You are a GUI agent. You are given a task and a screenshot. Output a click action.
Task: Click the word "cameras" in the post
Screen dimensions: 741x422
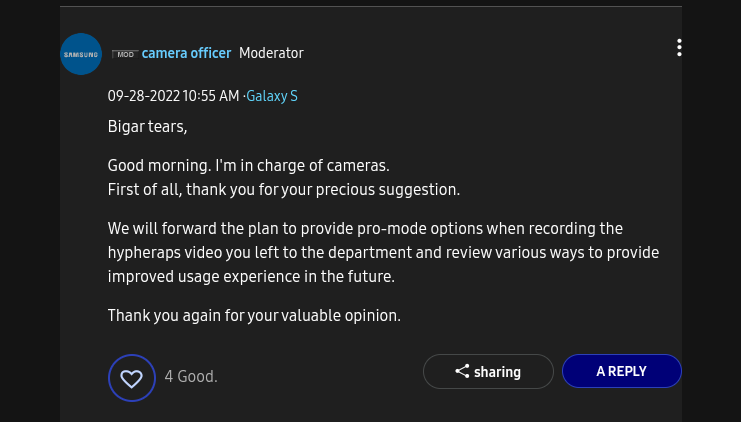coord(359,165)
